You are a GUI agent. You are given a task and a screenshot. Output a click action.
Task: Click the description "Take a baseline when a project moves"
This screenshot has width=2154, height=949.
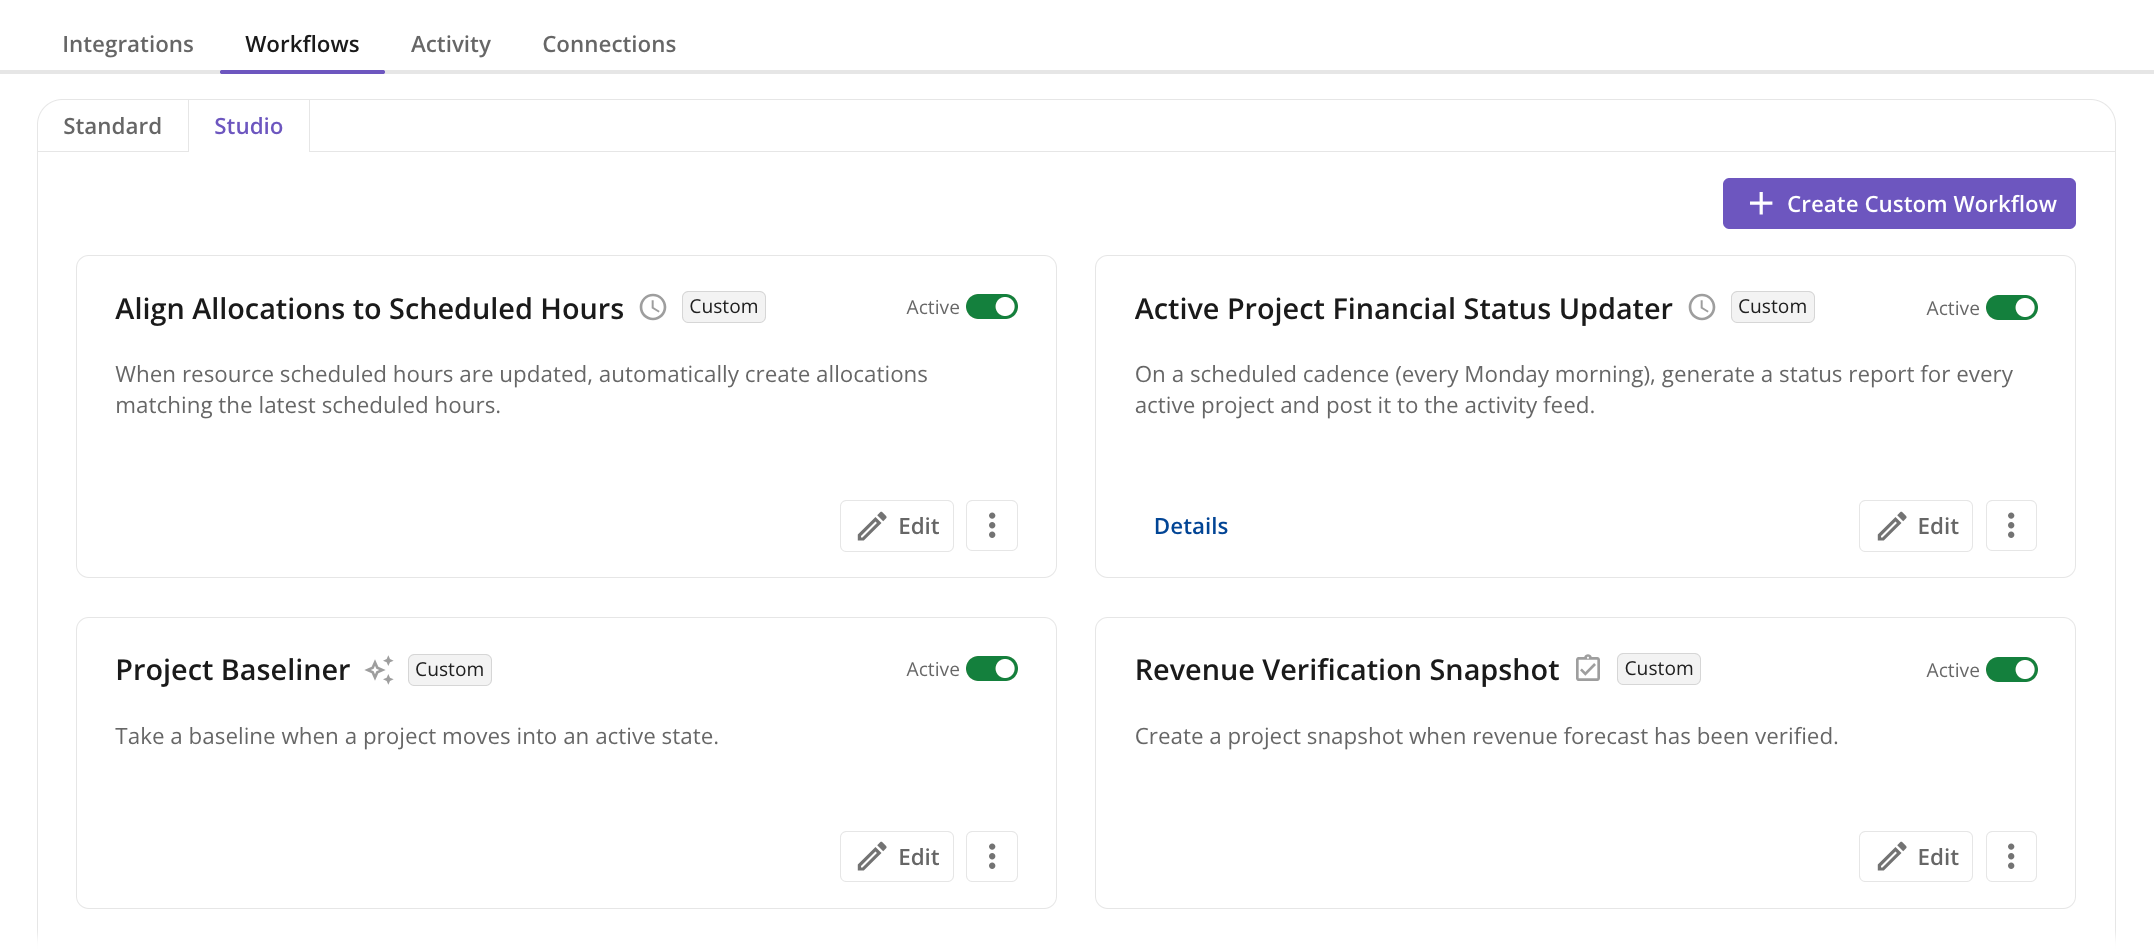[x=417, y=736]
